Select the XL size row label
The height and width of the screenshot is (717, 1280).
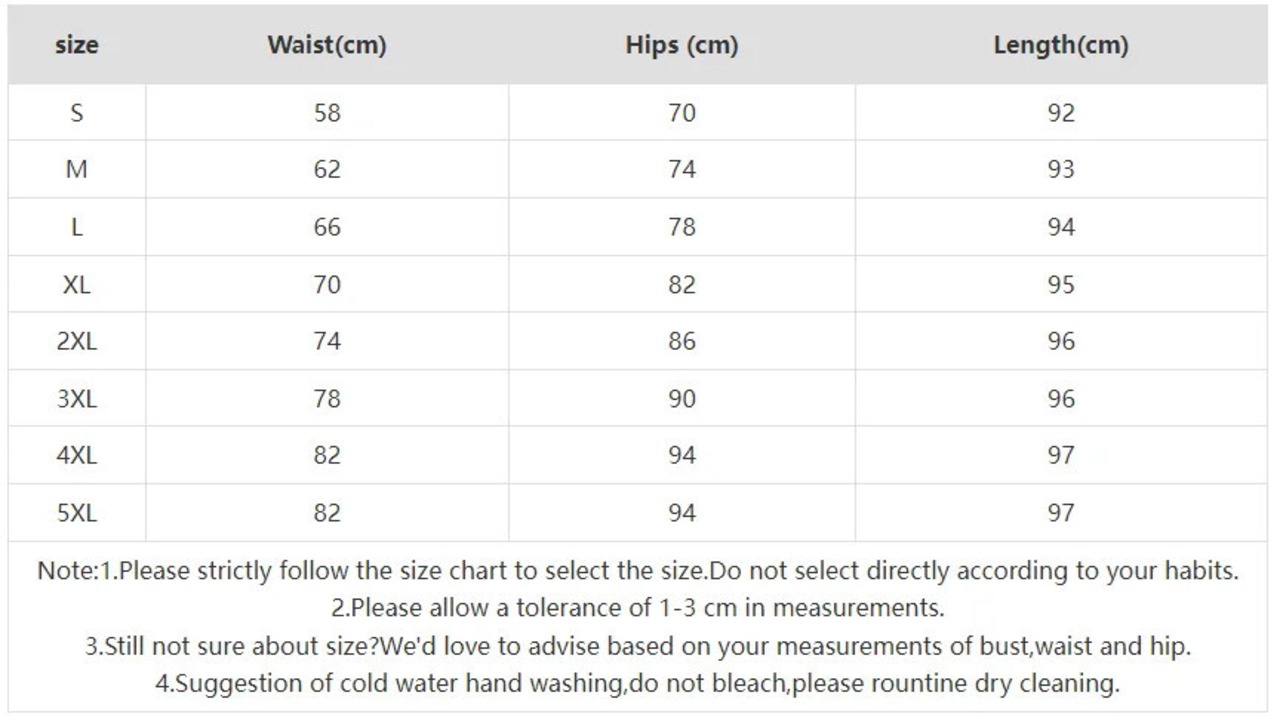pos(77,285)
